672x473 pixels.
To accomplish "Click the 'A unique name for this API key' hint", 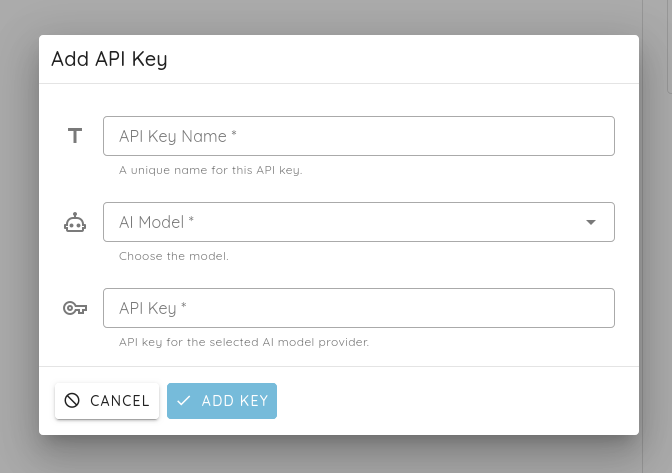I will (x=210, y=170).
